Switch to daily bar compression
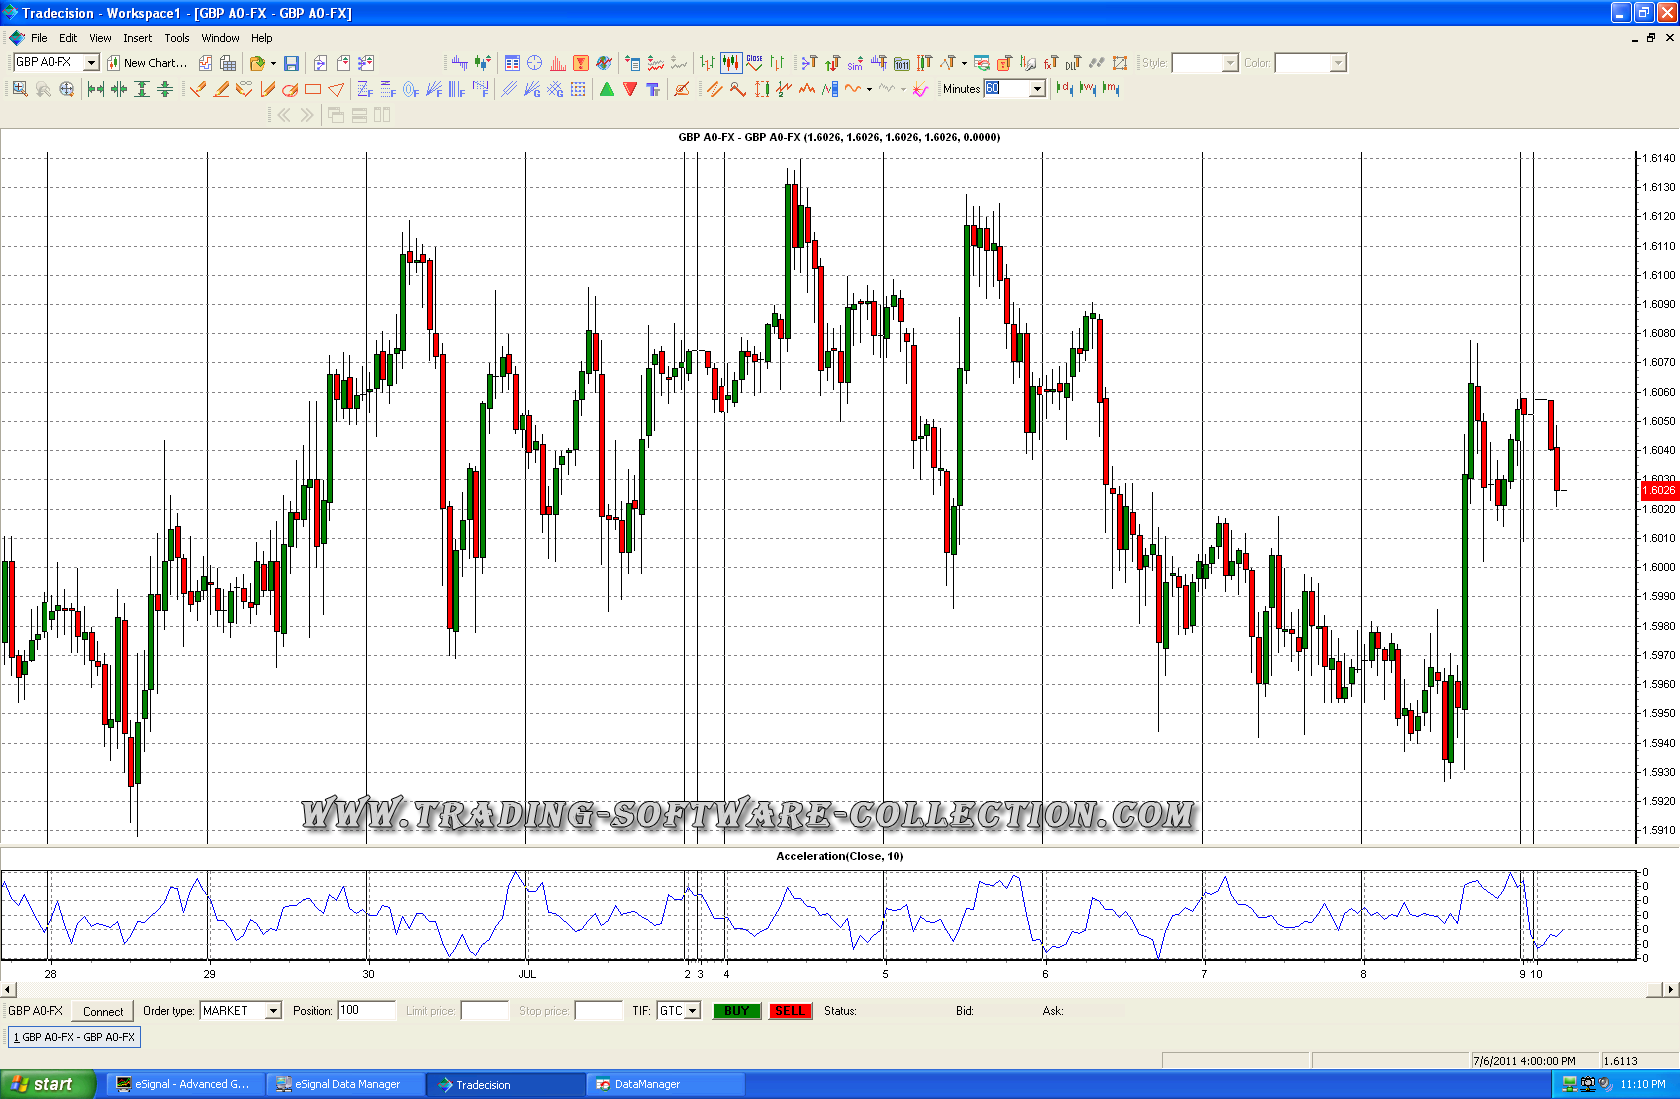This screenshot has width=1680, height=1099. pyautogui.click(x=1065, y=89)
